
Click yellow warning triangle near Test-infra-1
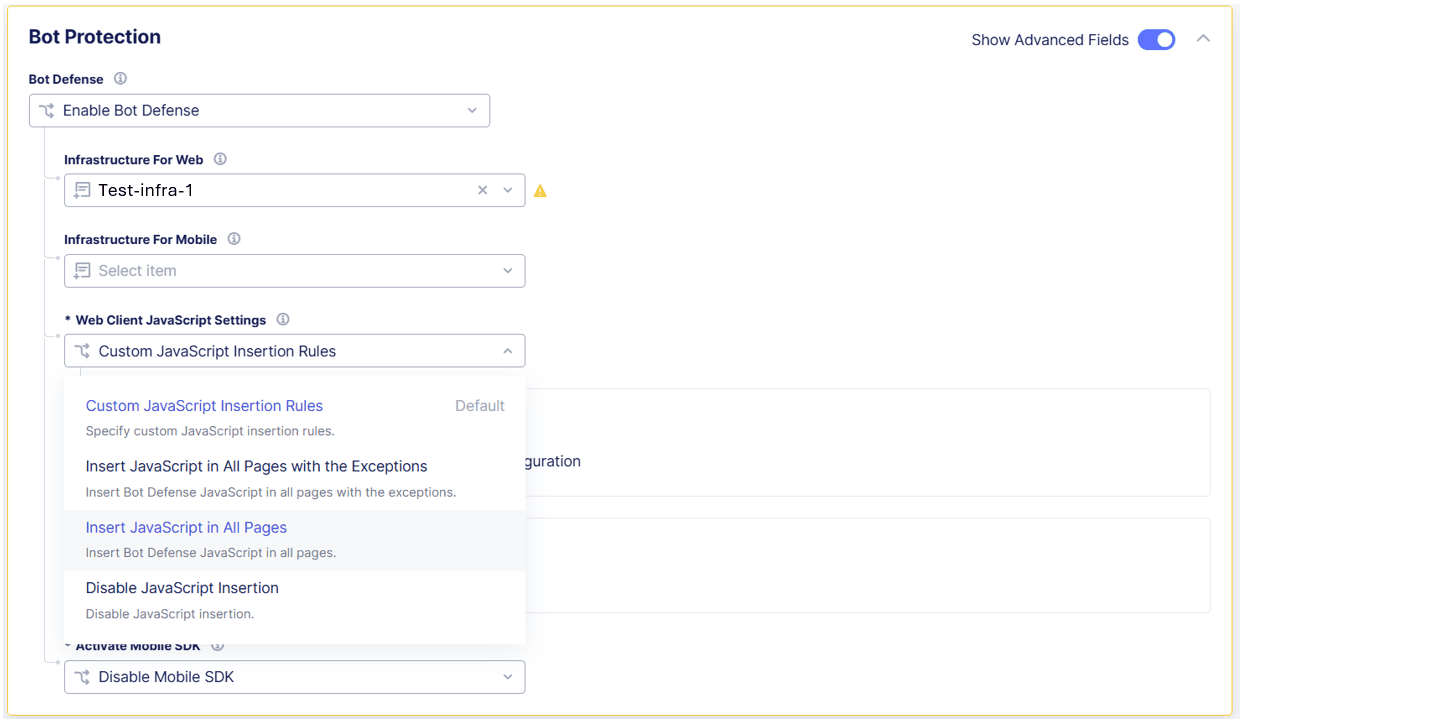540,191
